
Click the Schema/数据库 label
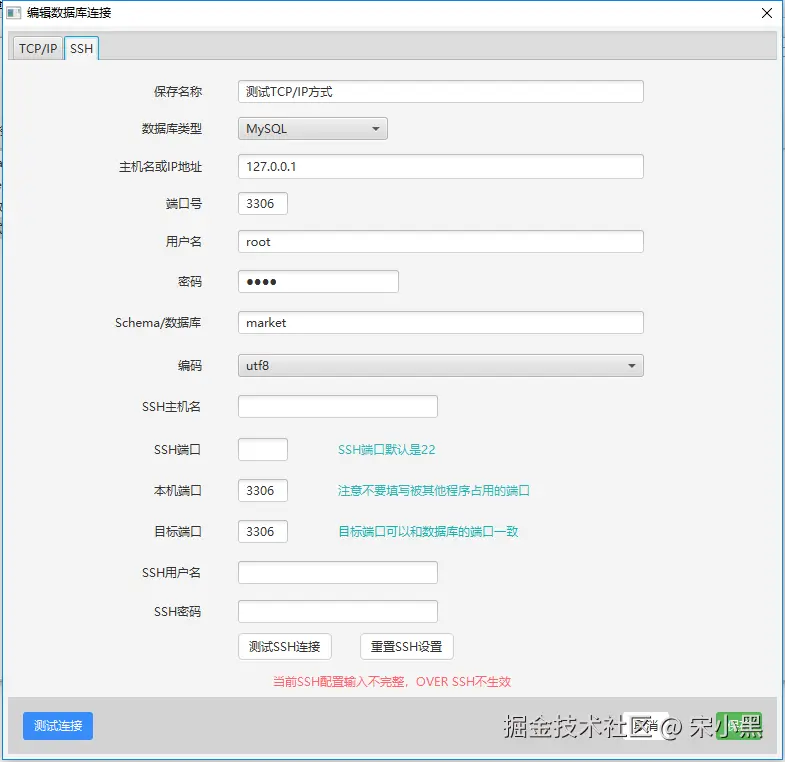(x=158, y=323)
